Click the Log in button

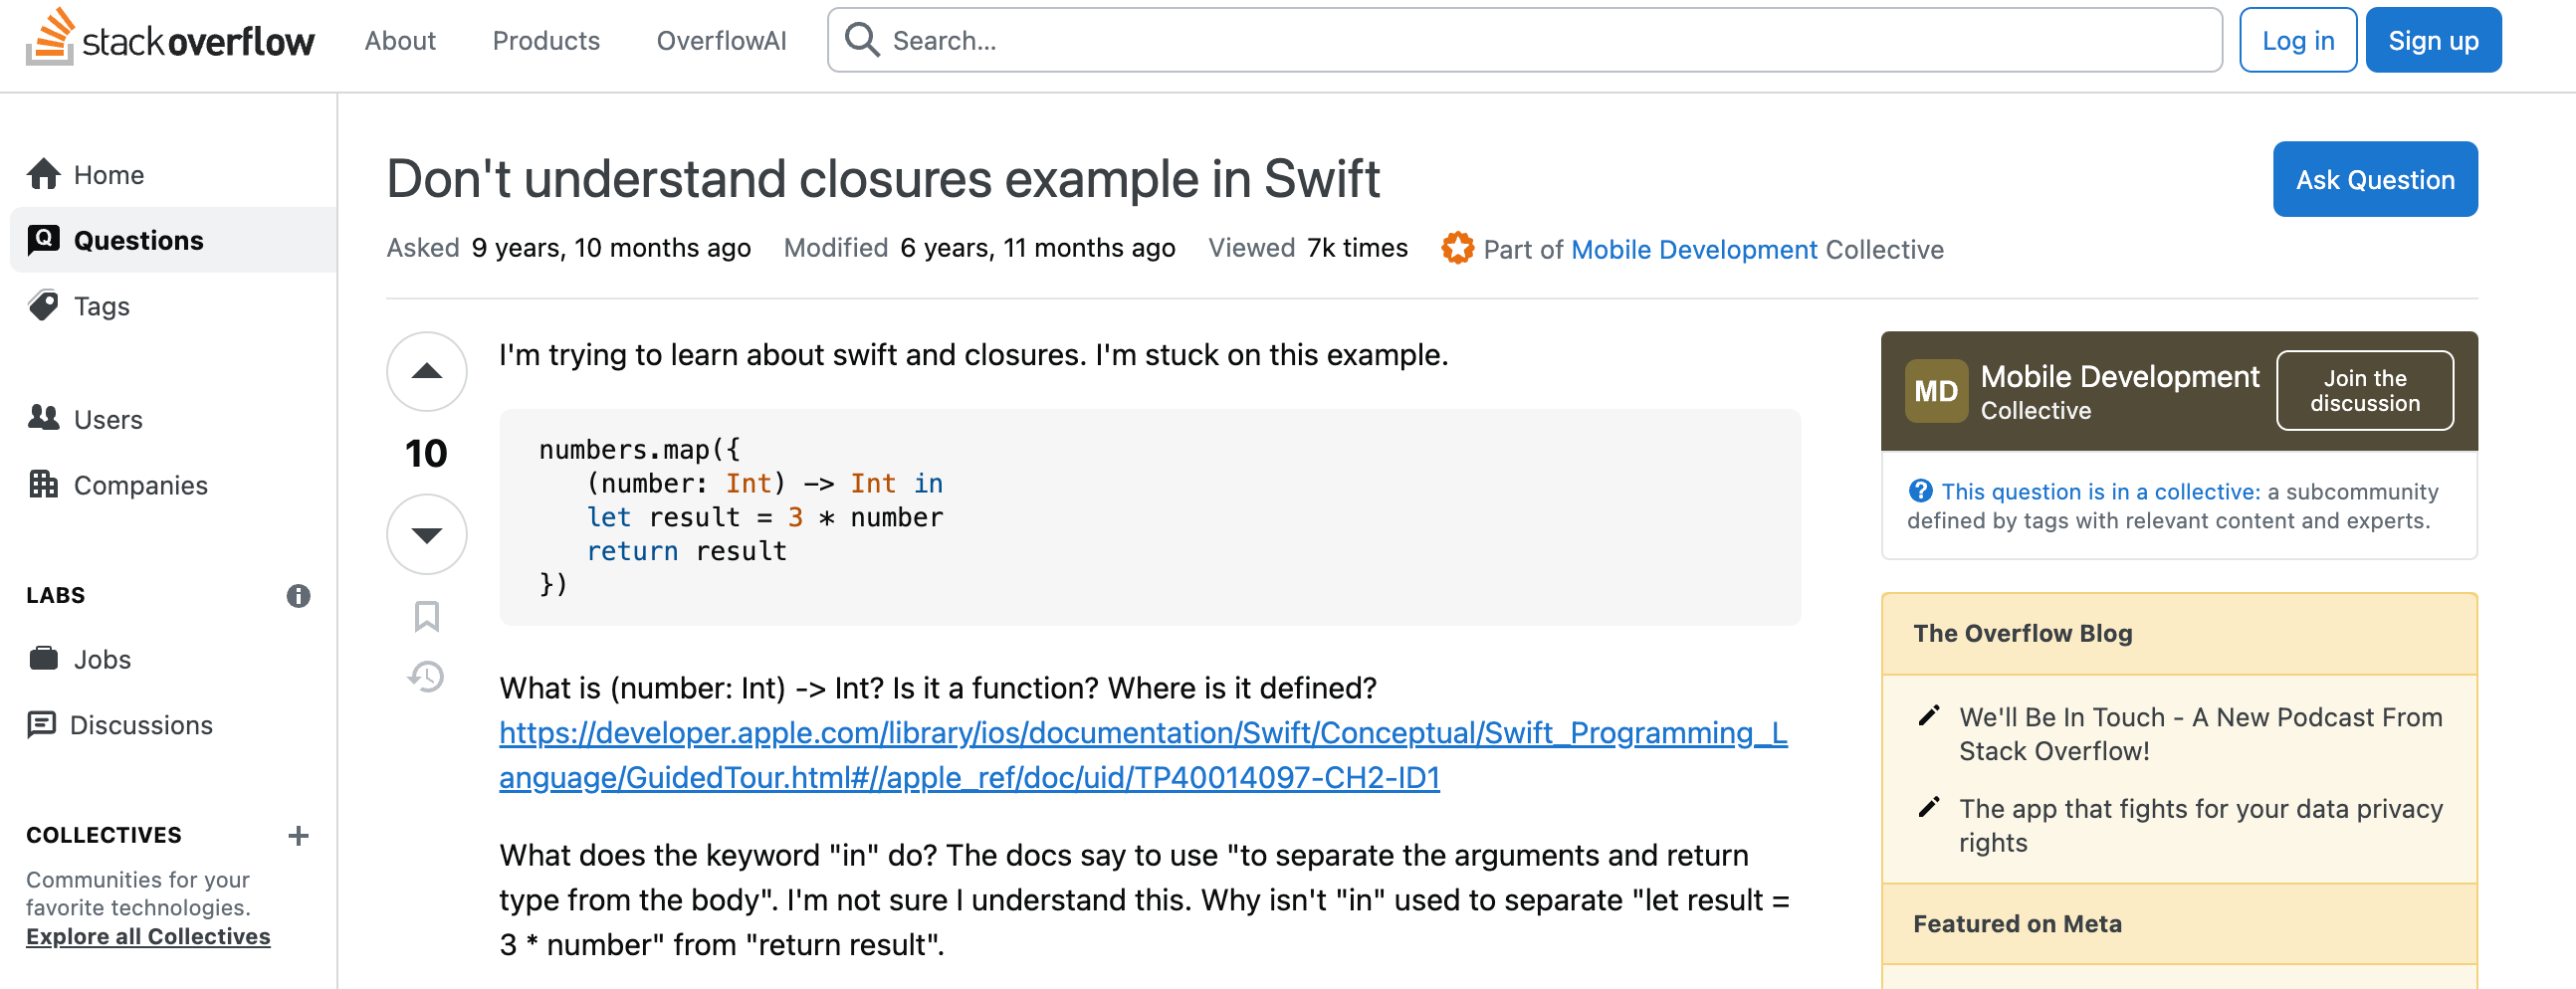point(2297,40)
